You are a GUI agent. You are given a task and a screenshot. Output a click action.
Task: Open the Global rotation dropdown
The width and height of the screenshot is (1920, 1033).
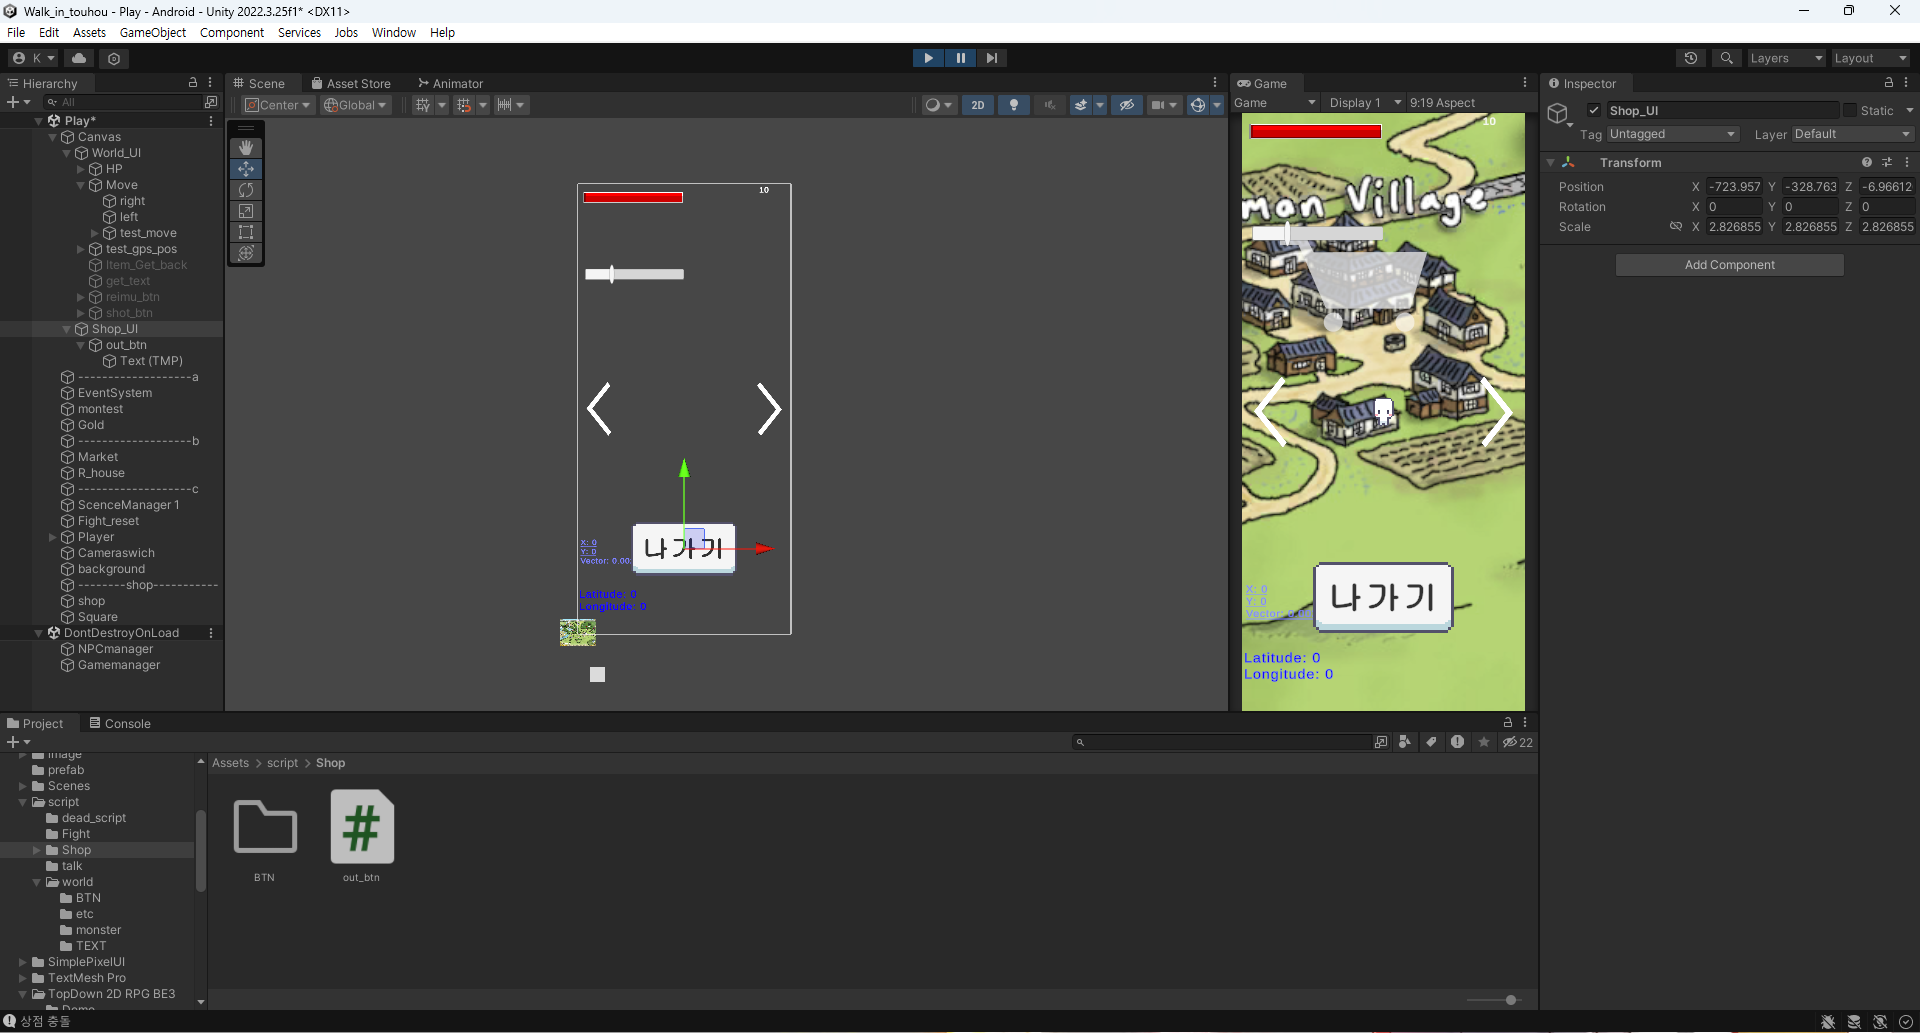pos(355,105)
